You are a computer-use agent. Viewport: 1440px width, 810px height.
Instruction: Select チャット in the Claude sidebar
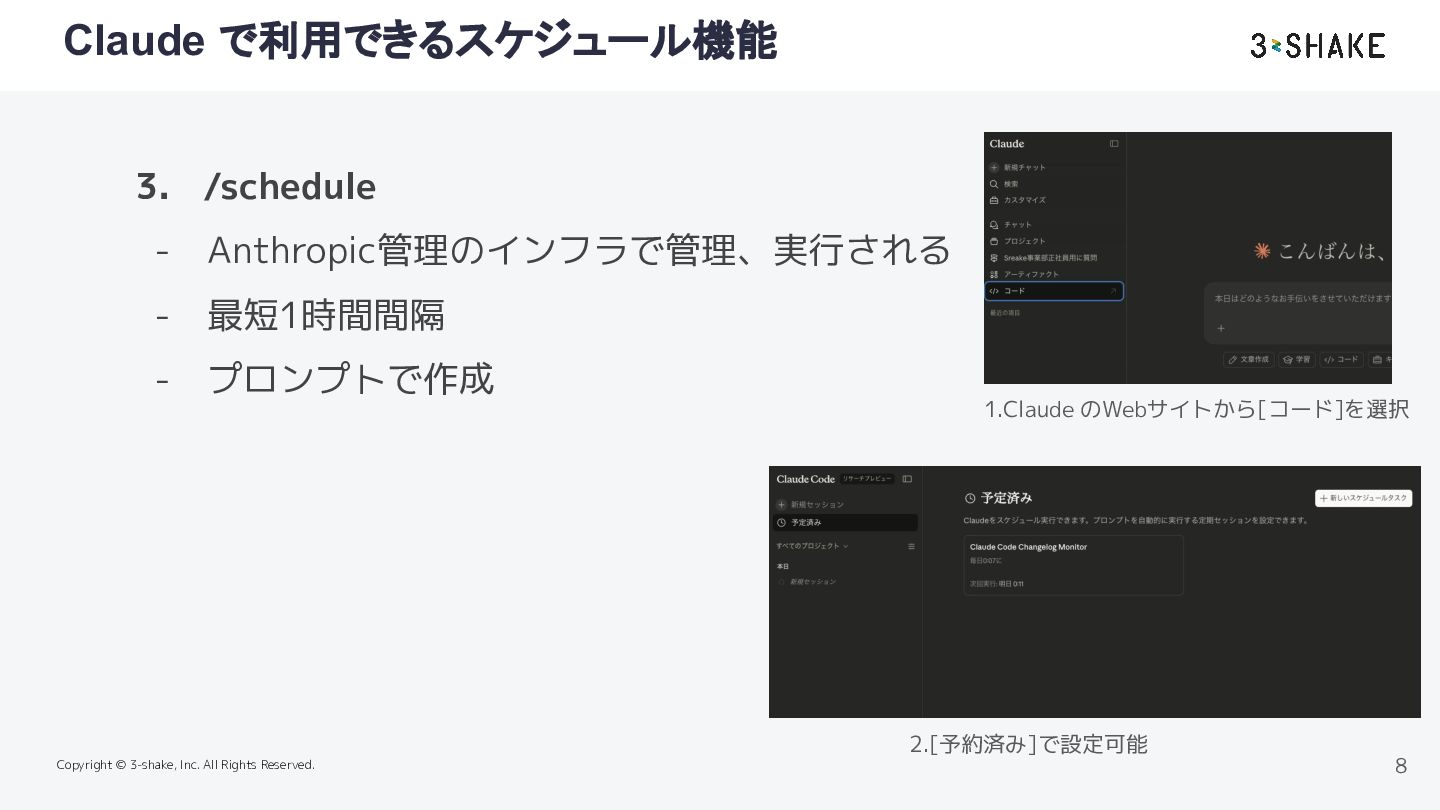tap(1011, 225)
